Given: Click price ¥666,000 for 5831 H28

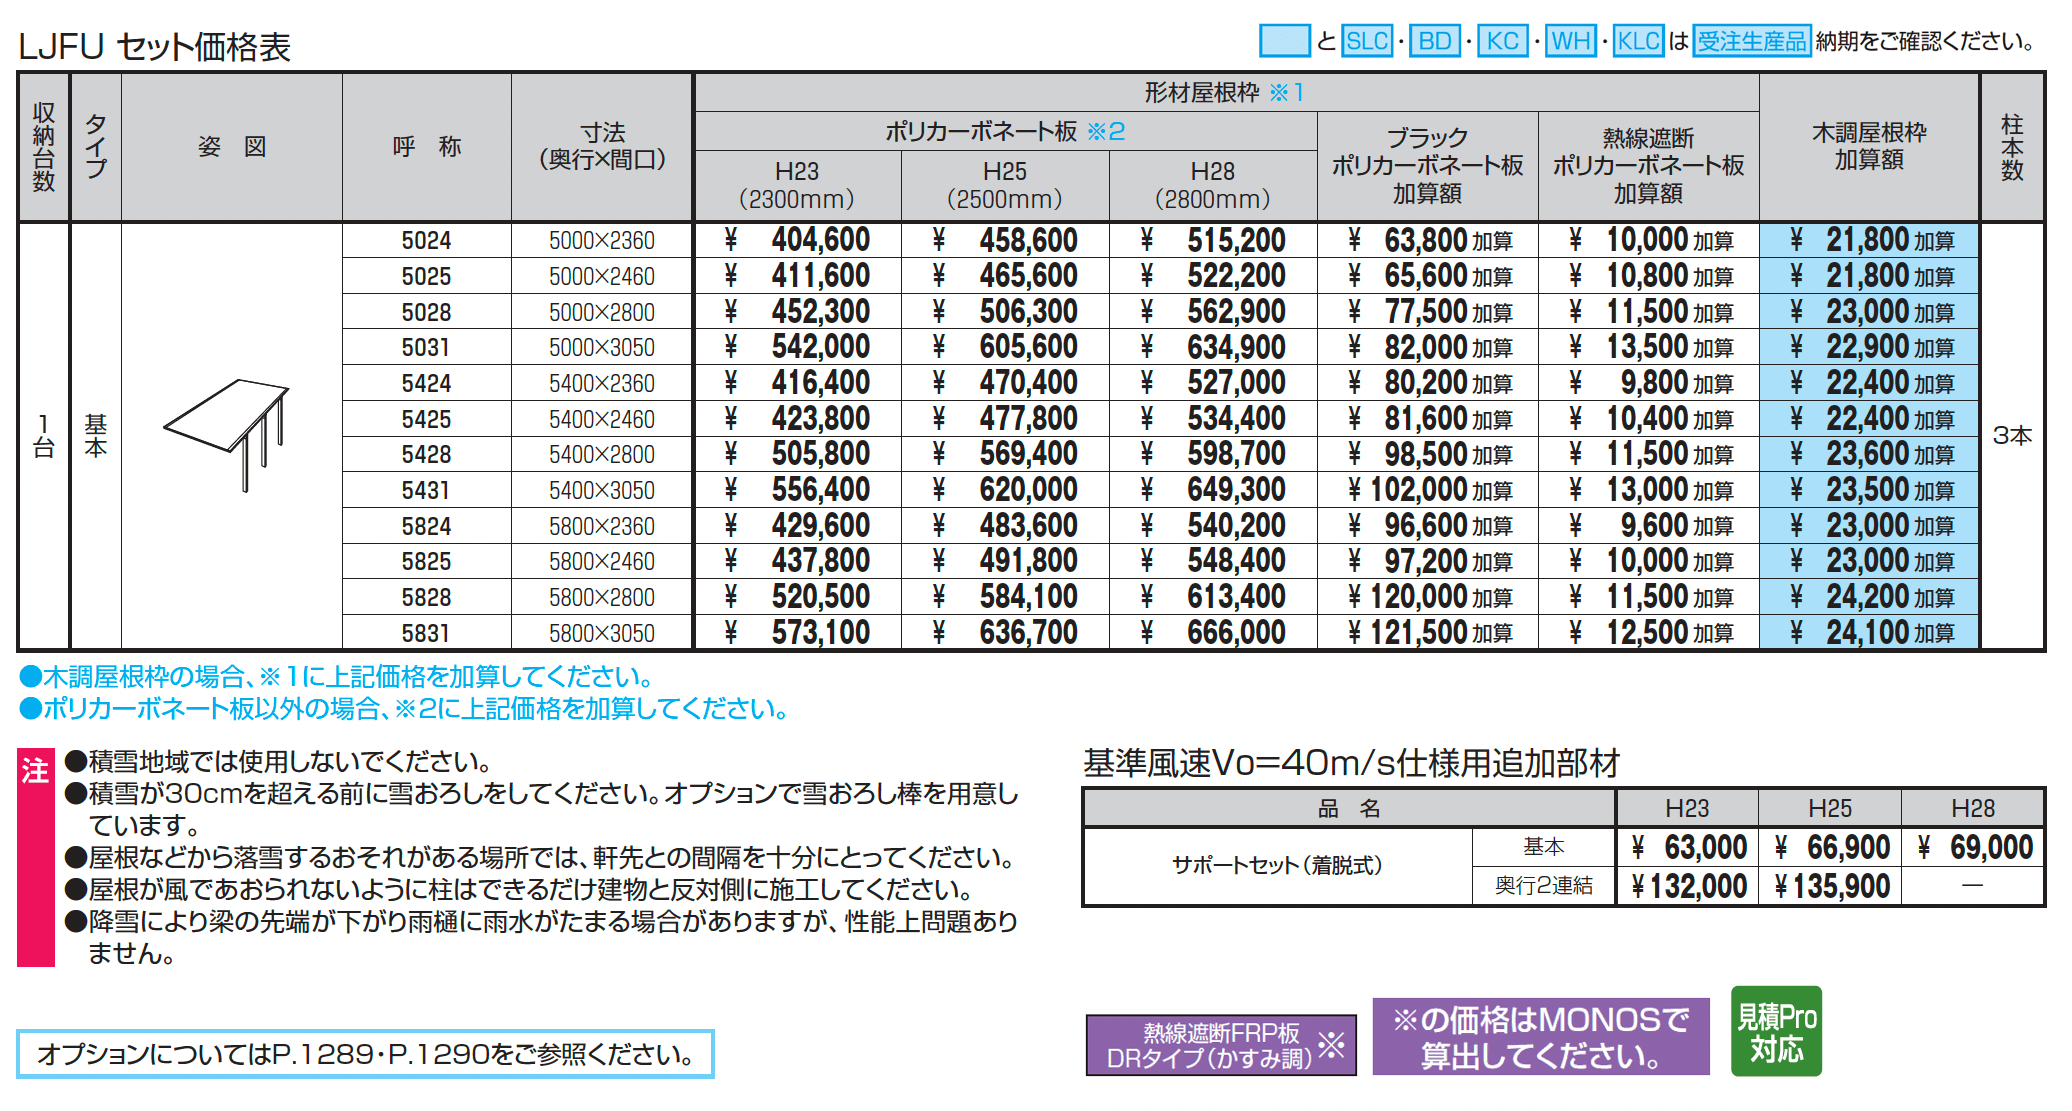Looking at the screenshot, I should pyautogui.click(x=1213, y=633).
